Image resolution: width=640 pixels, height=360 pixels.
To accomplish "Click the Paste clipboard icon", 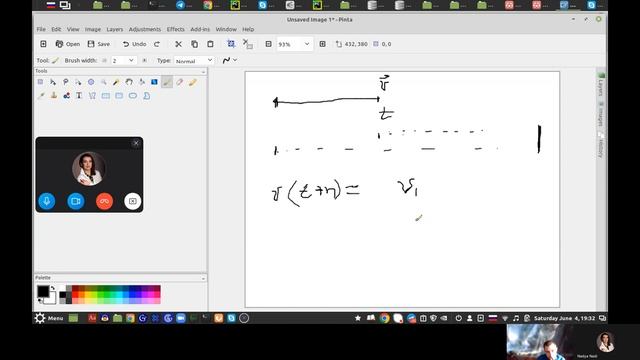I will tap(210, 44).
